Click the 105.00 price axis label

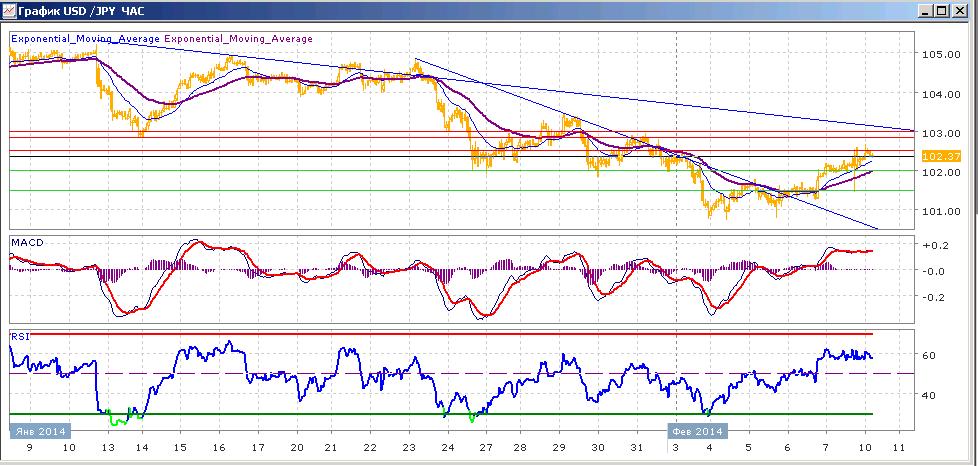941,54
